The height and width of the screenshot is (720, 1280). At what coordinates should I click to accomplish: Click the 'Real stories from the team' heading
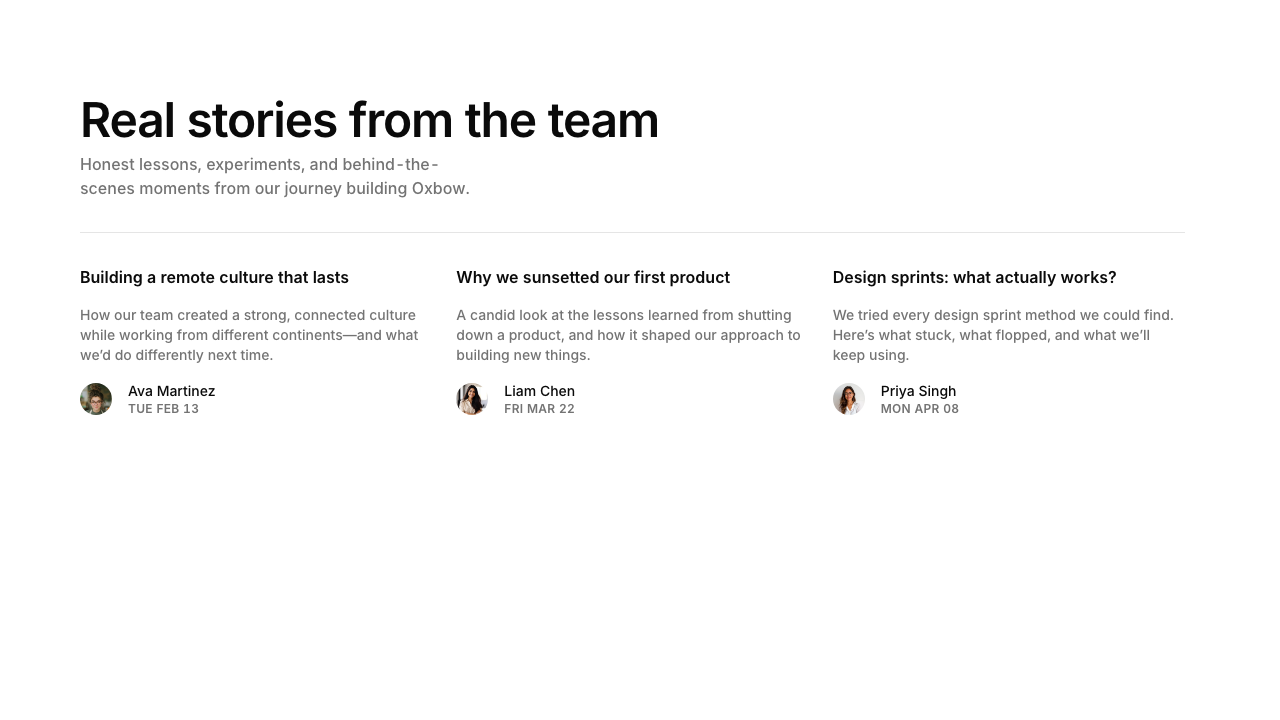click(369, 120)
